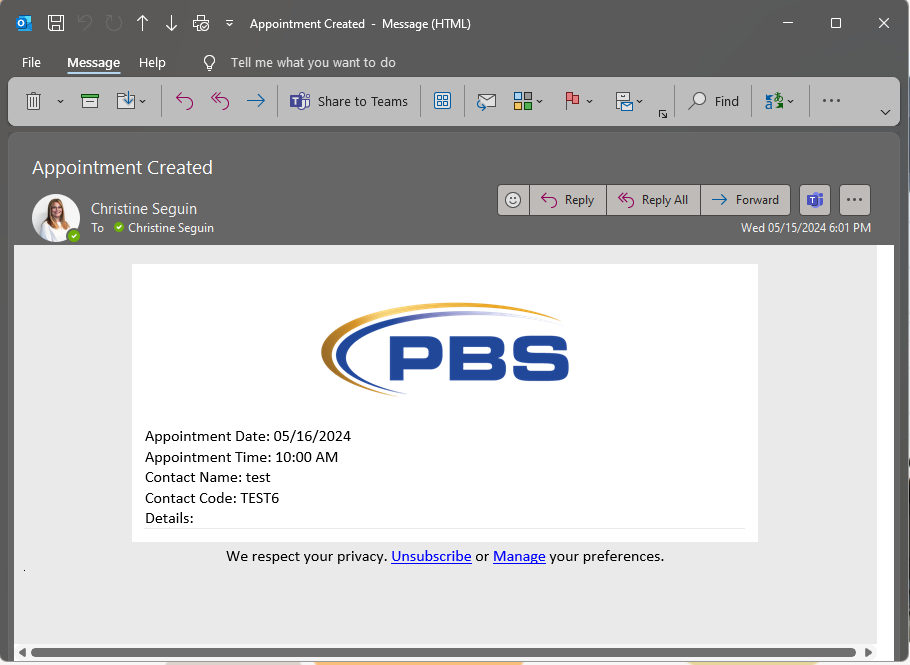Click the Manage preferences link
Viewport: 910px width, 665px height.
pyautogui.click(x=519, y=556)
